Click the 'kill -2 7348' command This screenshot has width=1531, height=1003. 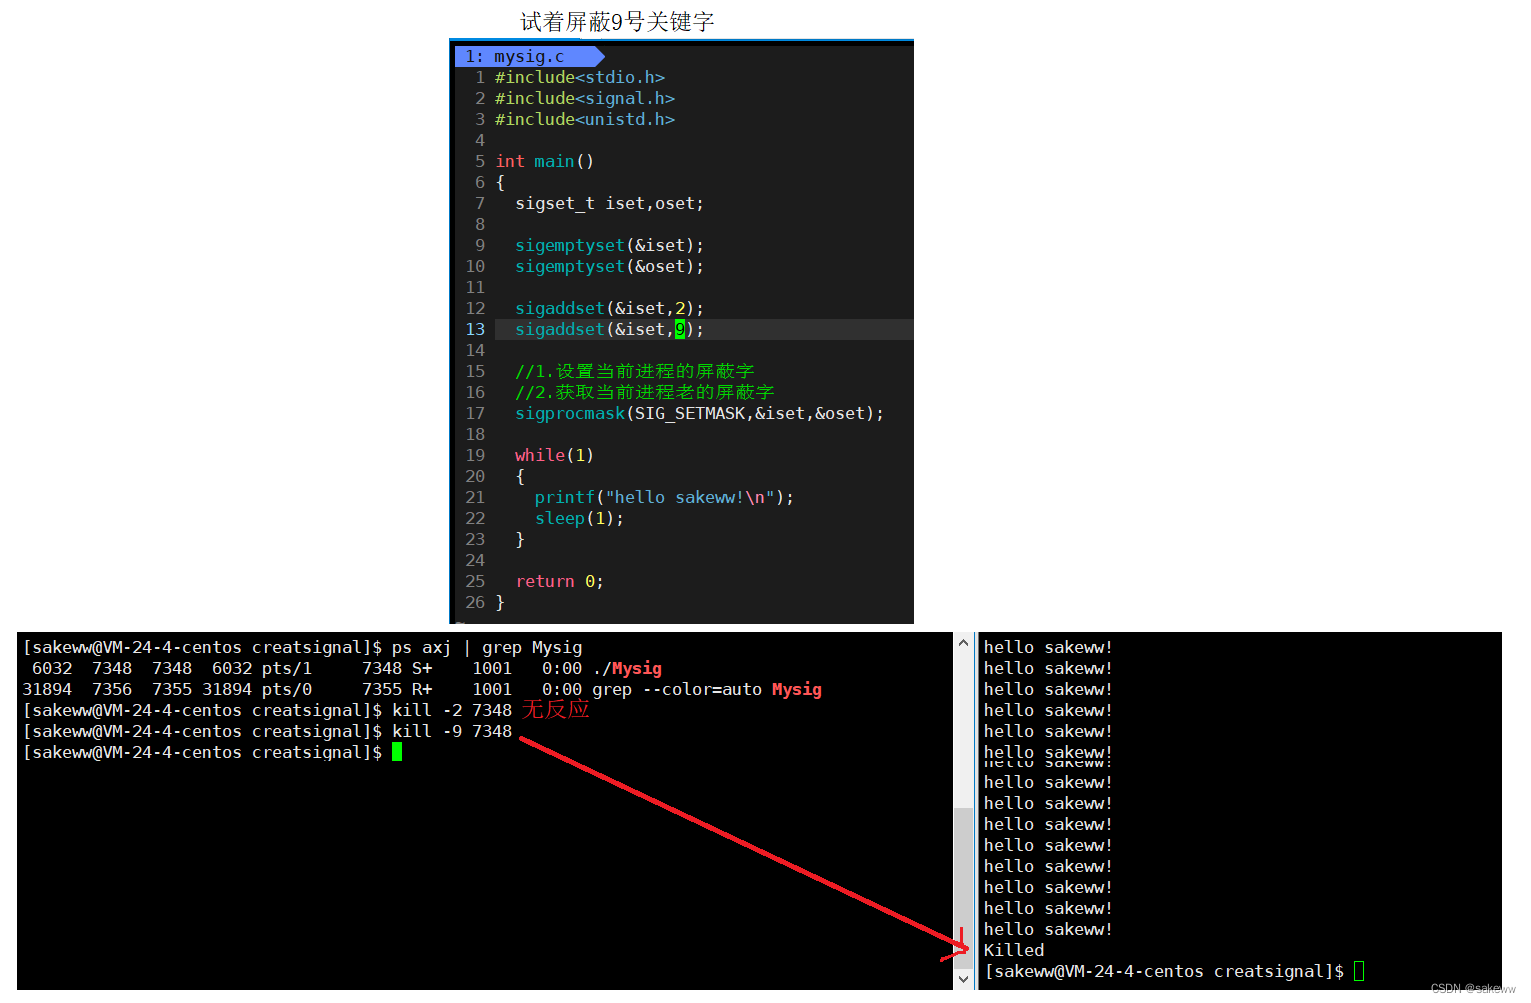pyautogui.click(x=452, y=710)
